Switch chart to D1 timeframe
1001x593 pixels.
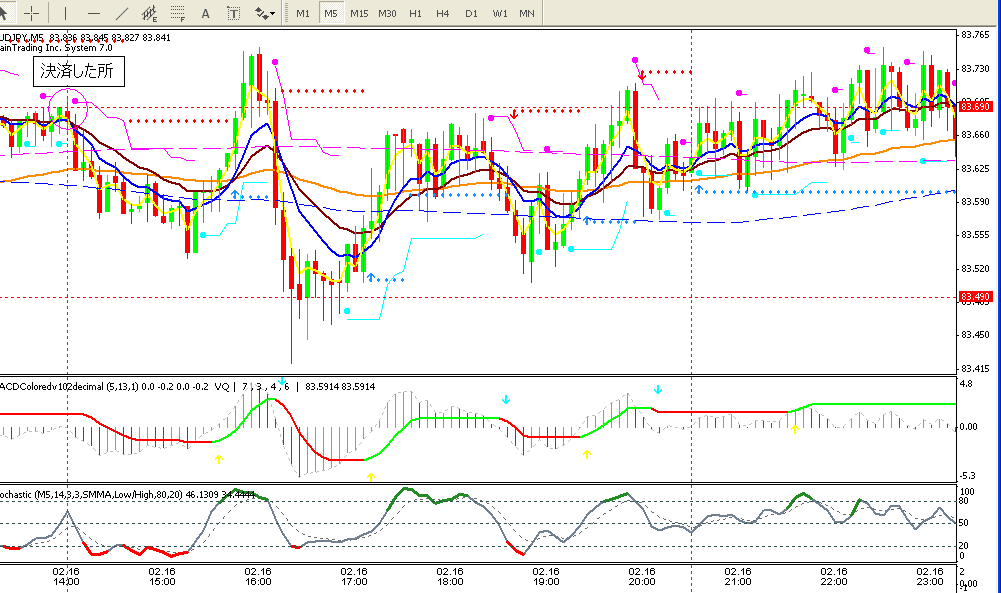(x=471, y=13)
